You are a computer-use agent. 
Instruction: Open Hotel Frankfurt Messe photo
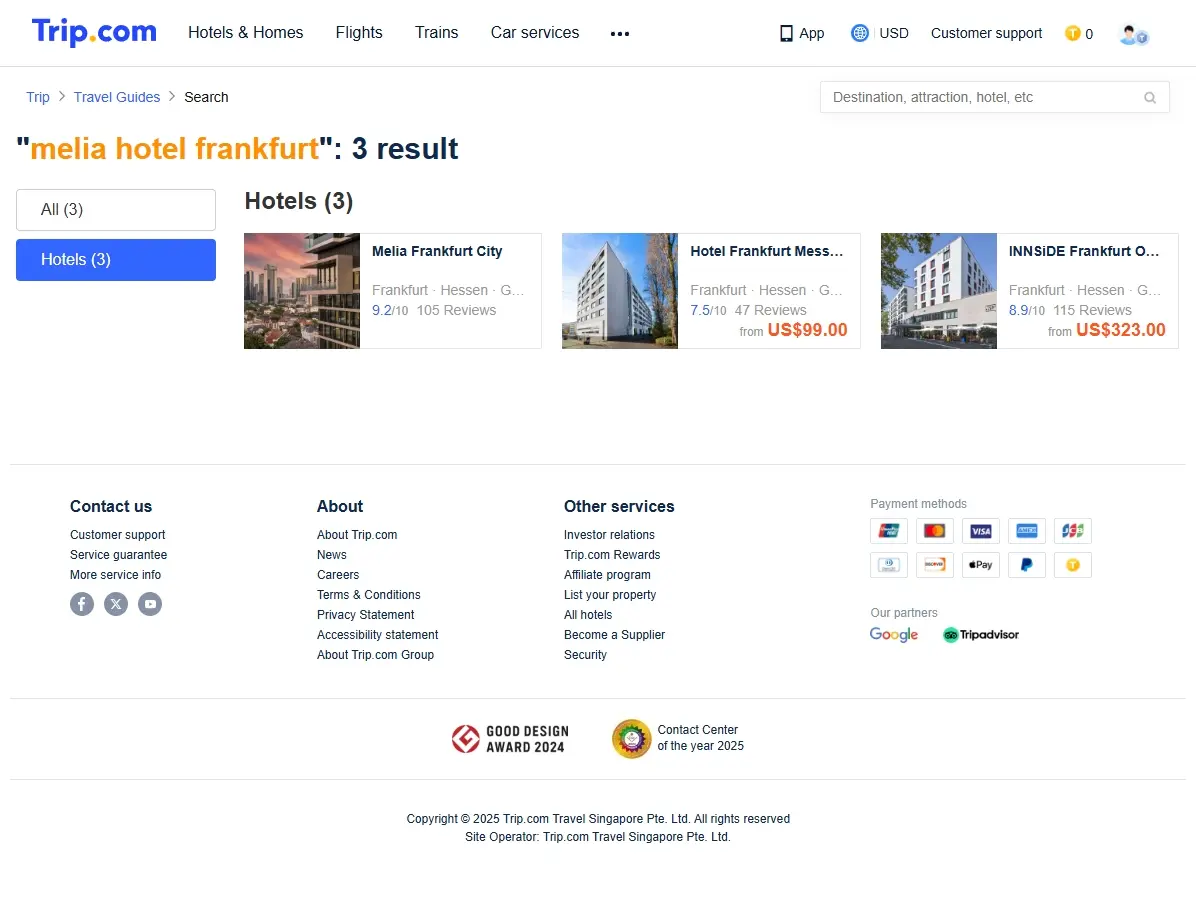click(x=620, y=291)
